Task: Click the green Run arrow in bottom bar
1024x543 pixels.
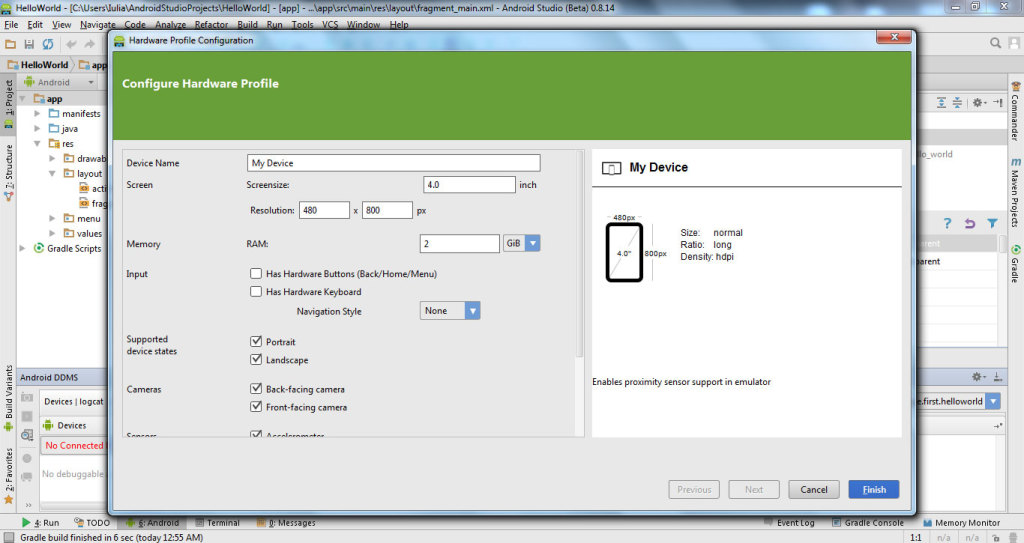Action: coord(26,522)
